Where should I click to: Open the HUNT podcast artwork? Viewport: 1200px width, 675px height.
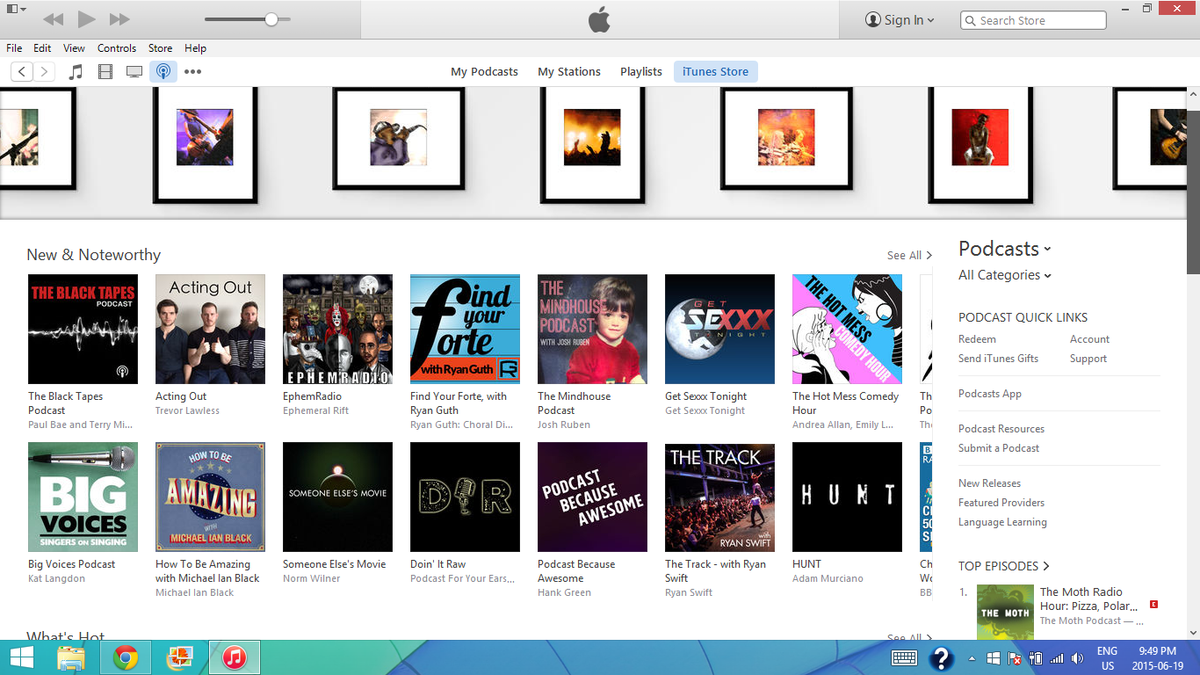coord(847,497)
